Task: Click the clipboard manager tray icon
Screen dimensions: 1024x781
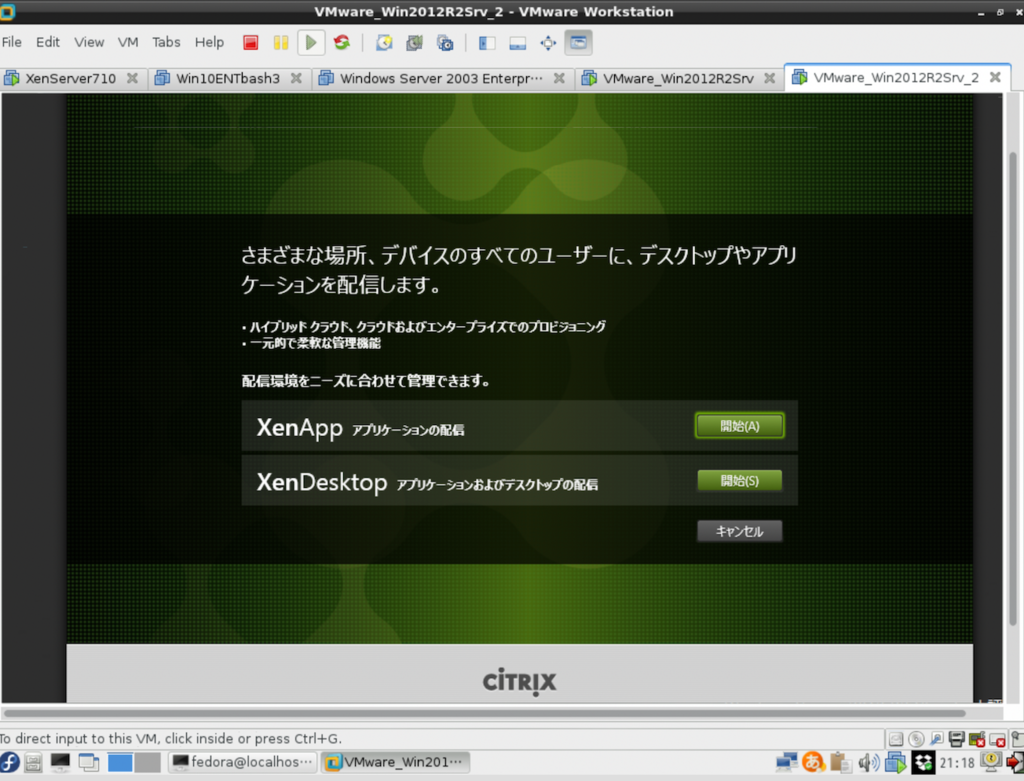Action: click(840, 762)
